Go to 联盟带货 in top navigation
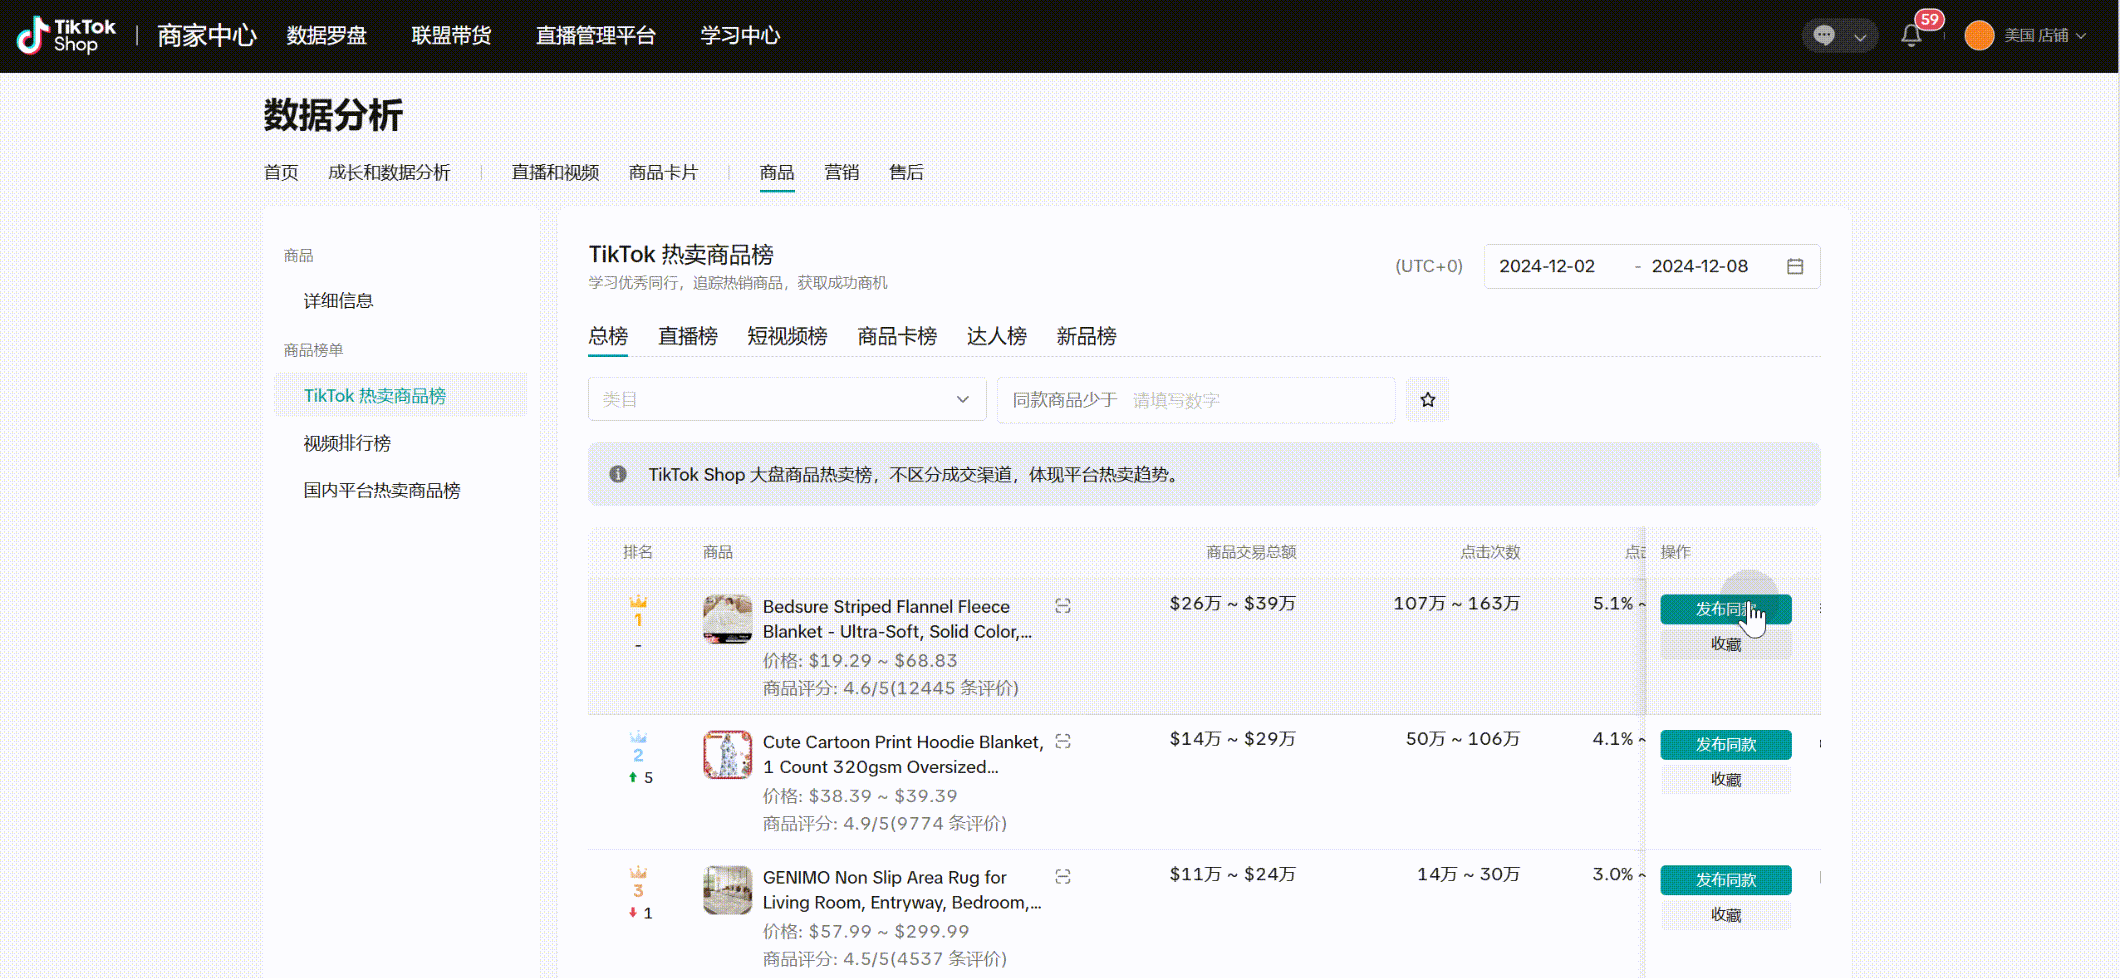This screenshot has height=978, width=2120. pos(451,36)
